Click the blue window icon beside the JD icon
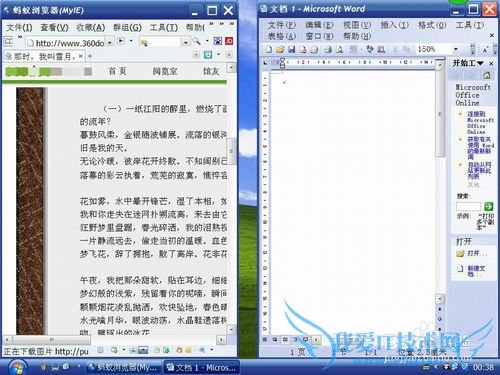Viewport: 500px width, 375px height. pos(218,41)
